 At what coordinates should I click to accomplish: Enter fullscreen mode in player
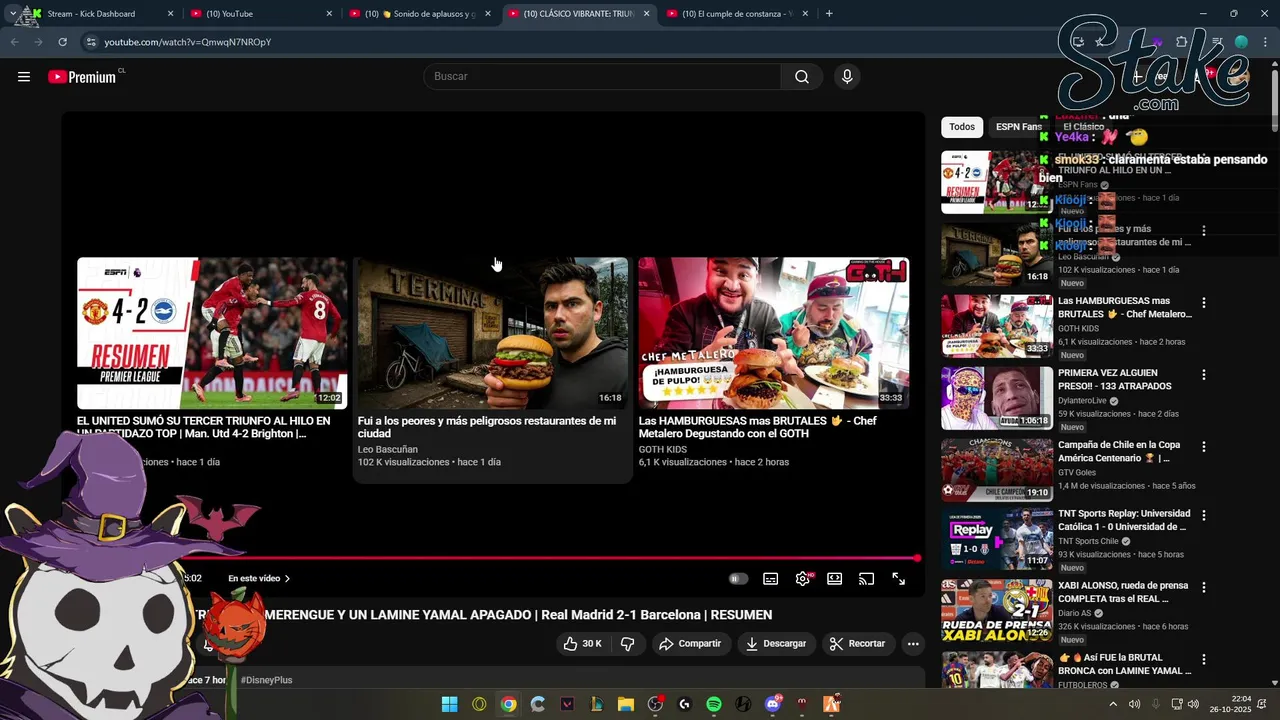[x=899, y=579]
